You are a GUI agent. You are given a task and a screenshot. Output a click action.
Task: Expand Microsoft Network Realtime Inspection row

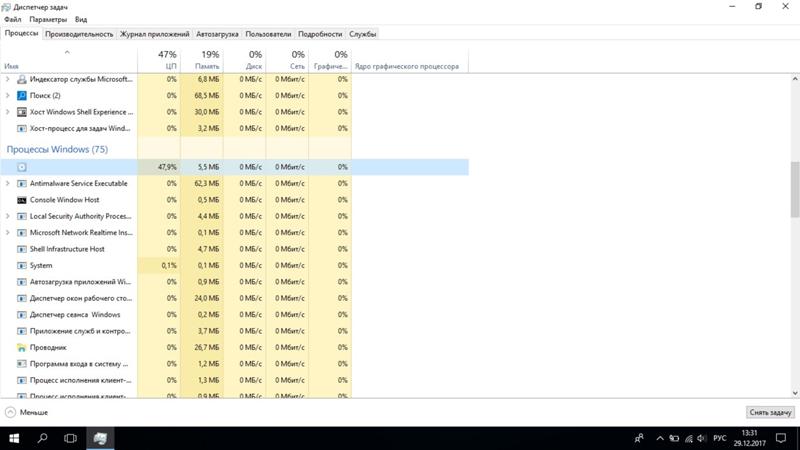point(8,233)
